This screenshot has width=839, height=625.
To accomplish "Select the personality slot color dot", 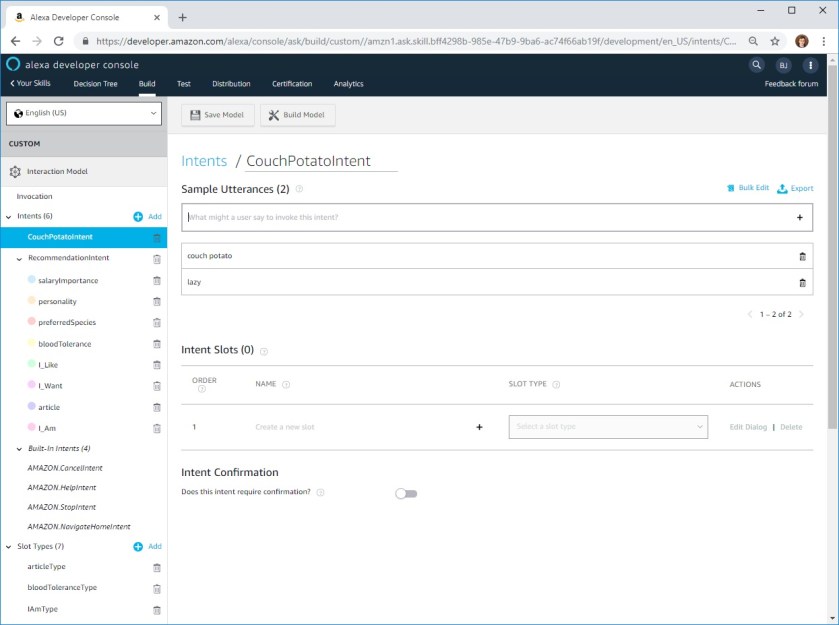I will tap(32, 301).
